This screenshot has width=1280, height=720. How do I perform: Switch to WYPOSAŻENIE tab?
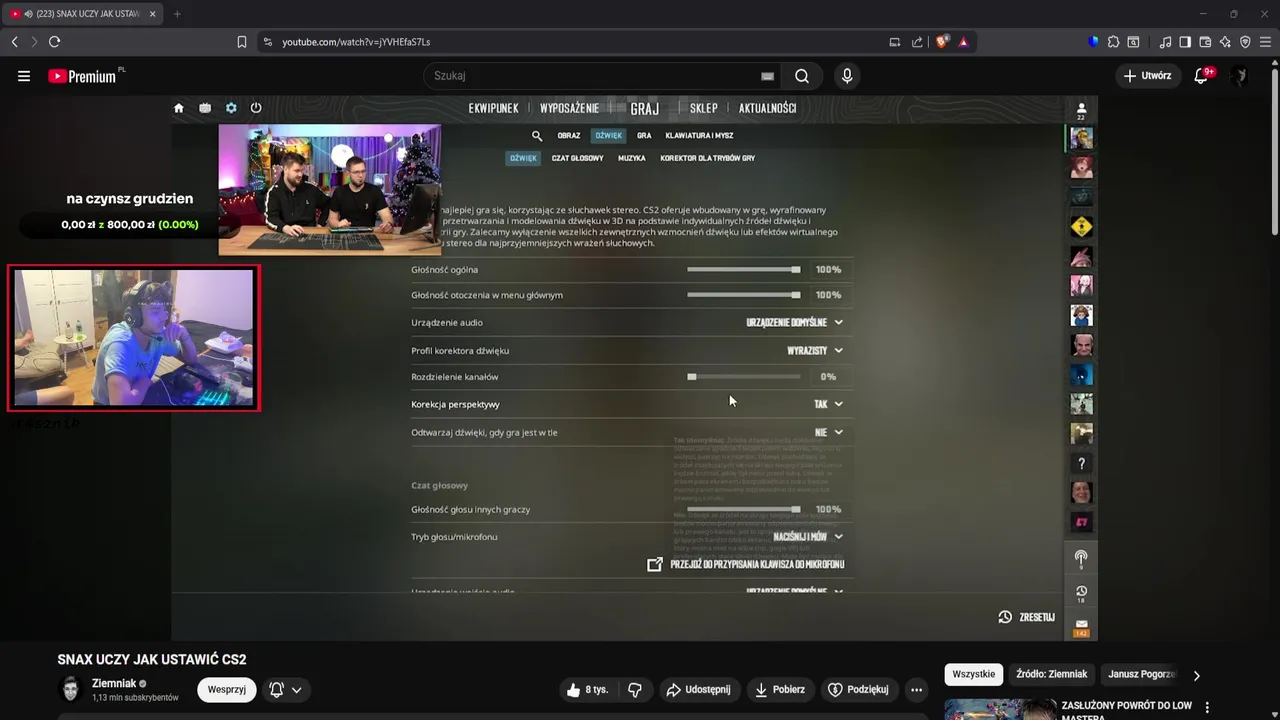point(569,108)
